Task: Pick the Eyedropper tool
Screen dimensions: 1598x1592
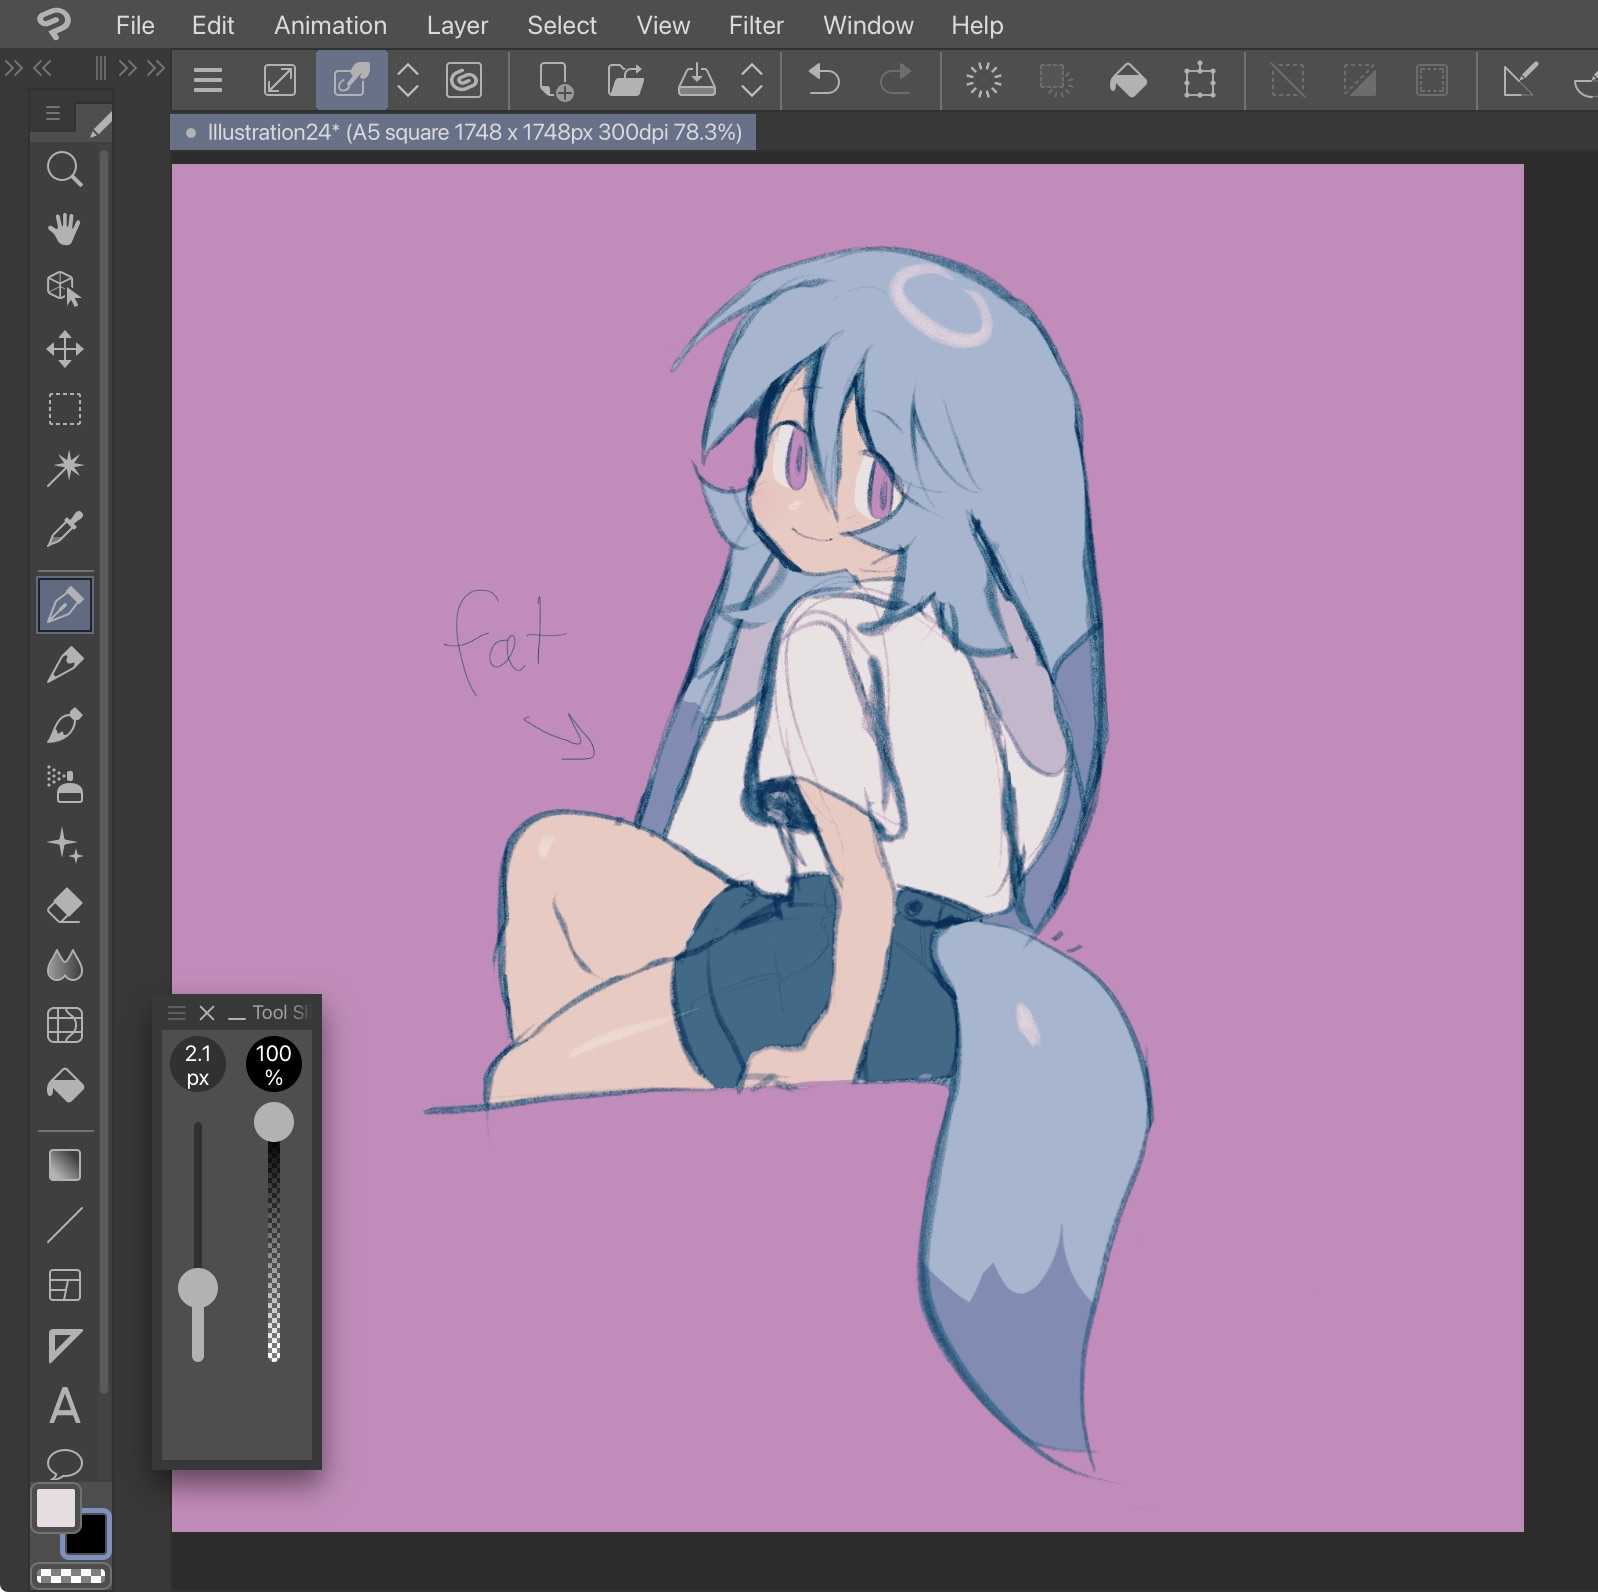Action: pos(64,529)
